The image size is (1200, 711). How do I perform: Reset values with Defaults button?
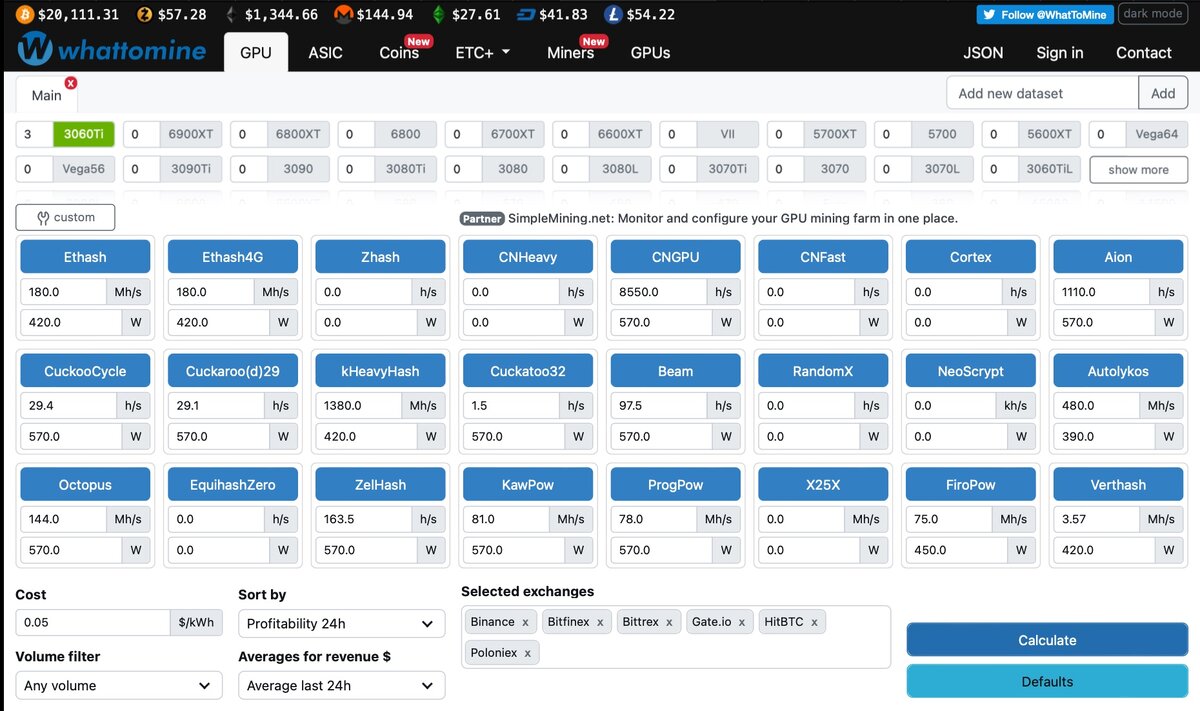click(x=1047, y=681)
